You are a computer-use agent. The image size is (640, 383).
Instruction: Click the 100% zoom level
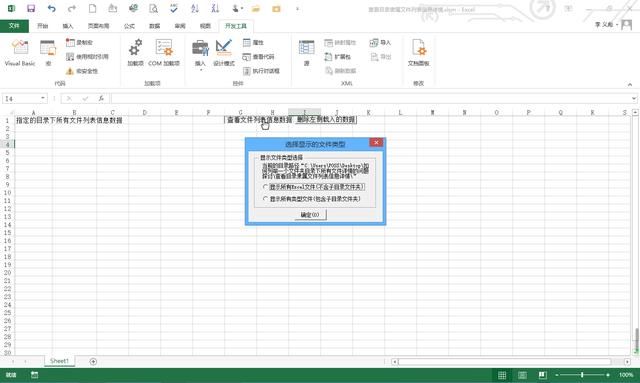pyautogui.click(x=626, y=375)
